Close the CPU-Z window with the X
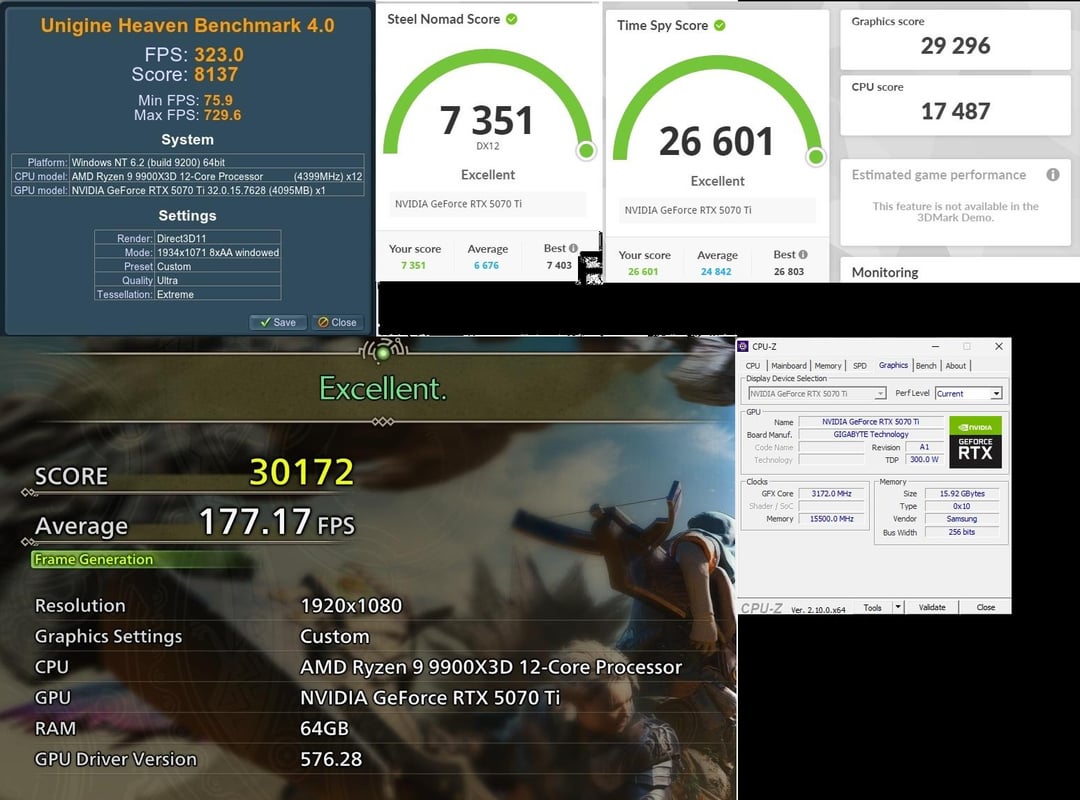Viewport: 1080px width, 800px height. pos(999,347)
